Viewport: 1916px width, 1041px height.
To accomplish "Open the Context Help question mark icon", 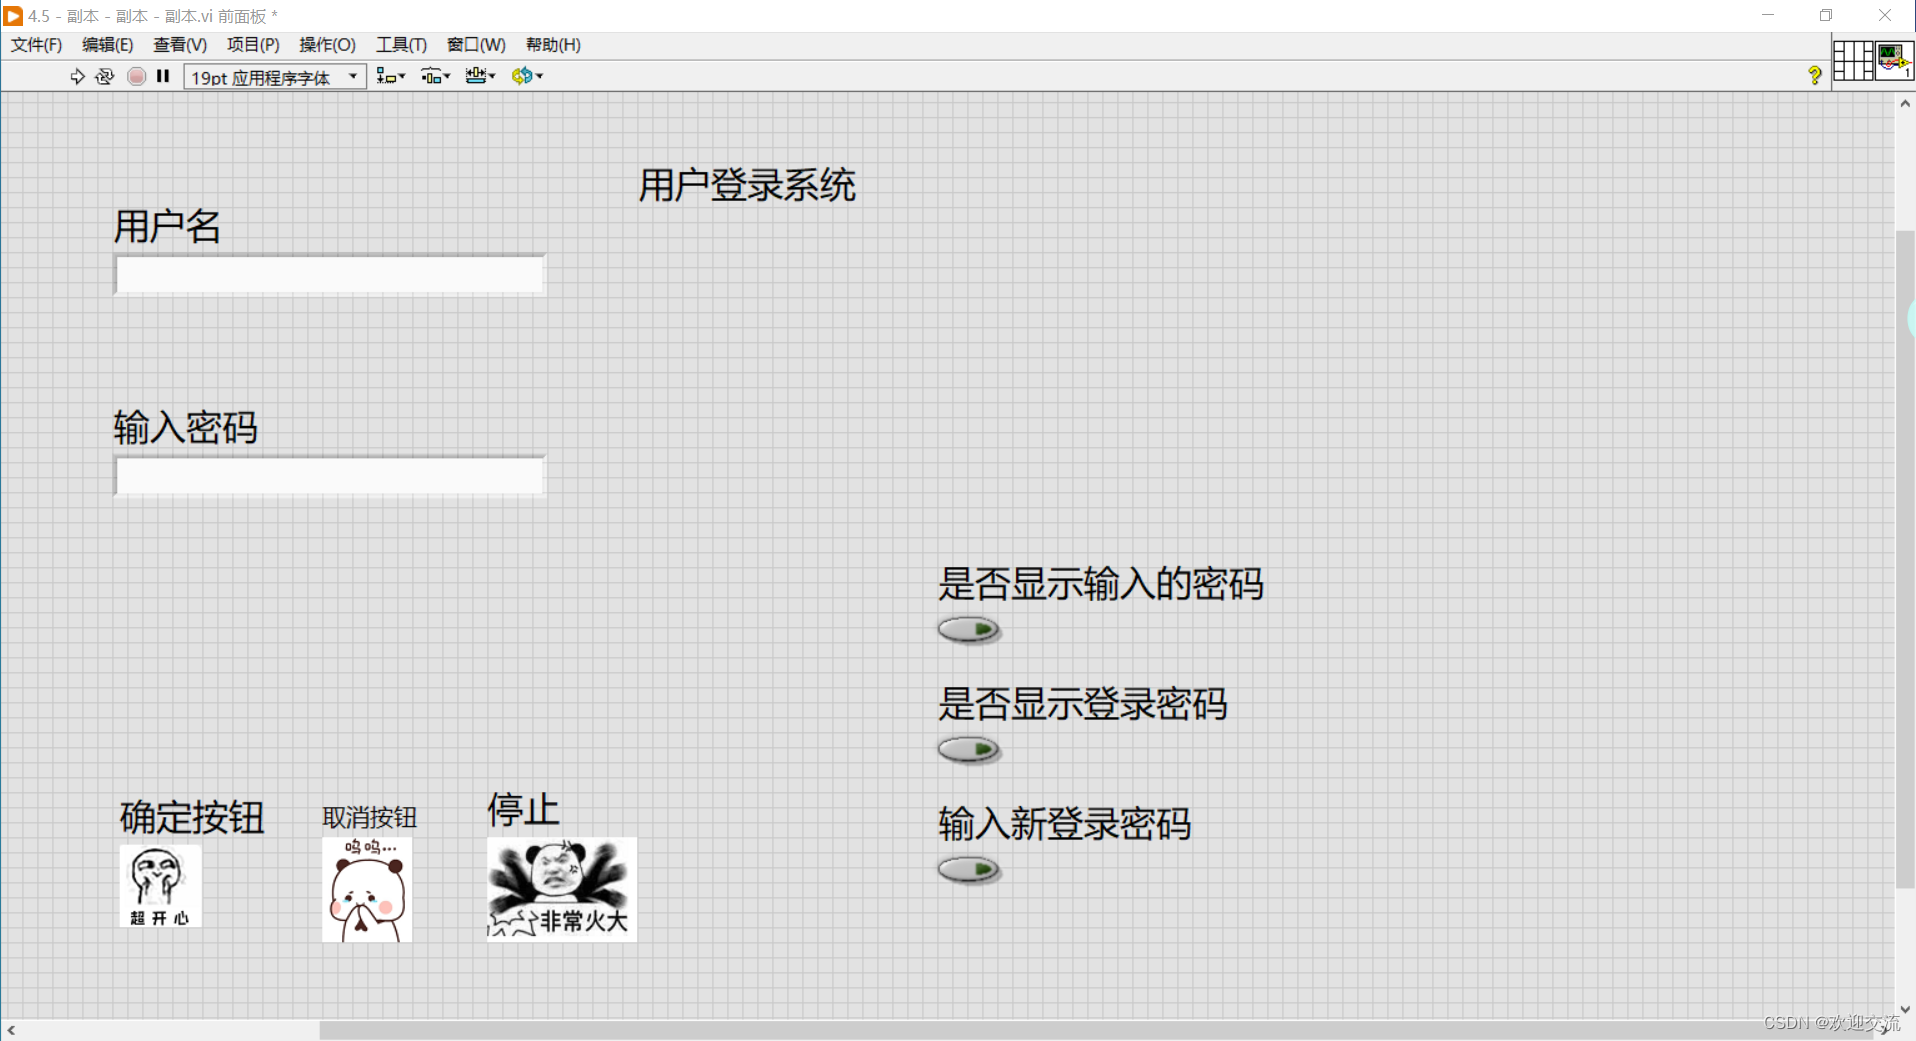I will [1814, 76].
